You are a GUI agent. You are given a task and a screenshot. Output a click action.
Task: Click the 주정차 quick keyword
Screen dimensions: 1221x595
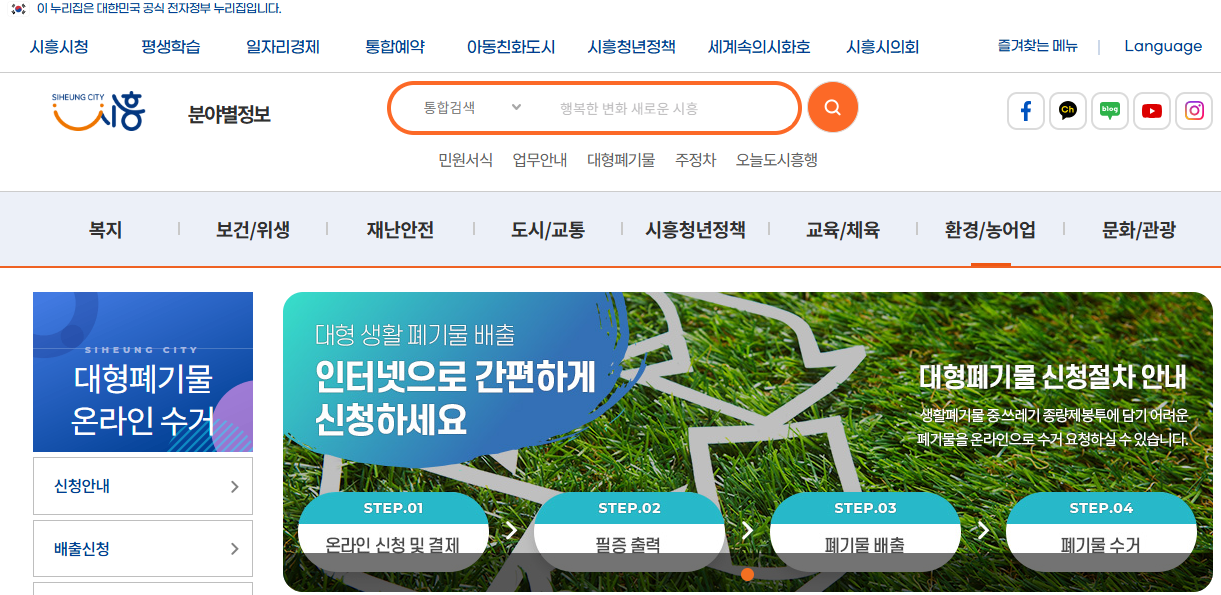pyautogui.click(x=695, y=160)
